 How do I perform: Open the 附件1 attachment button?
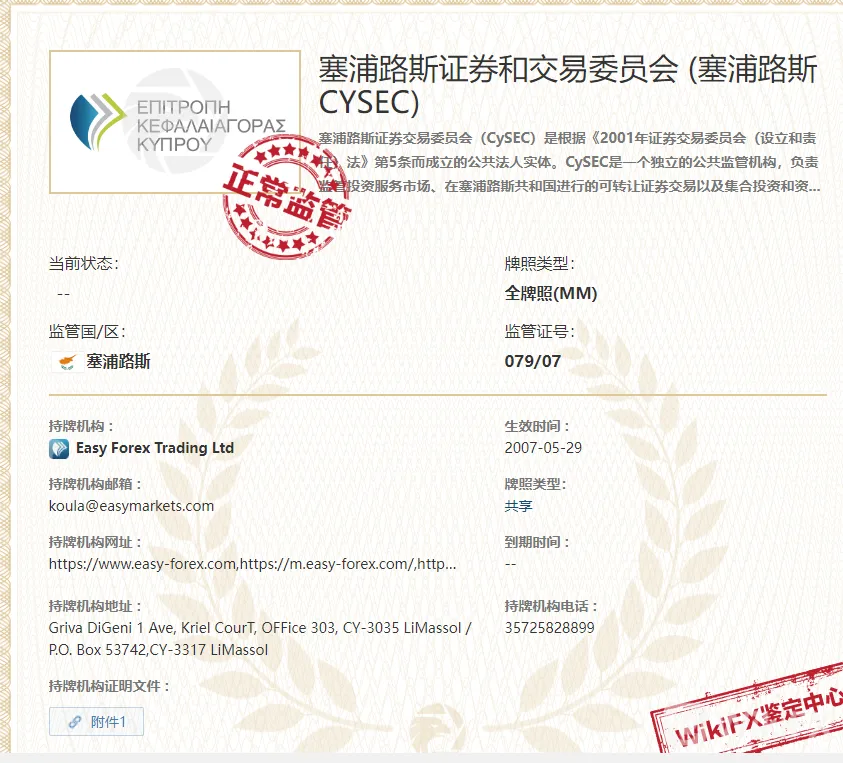point(96,721)
